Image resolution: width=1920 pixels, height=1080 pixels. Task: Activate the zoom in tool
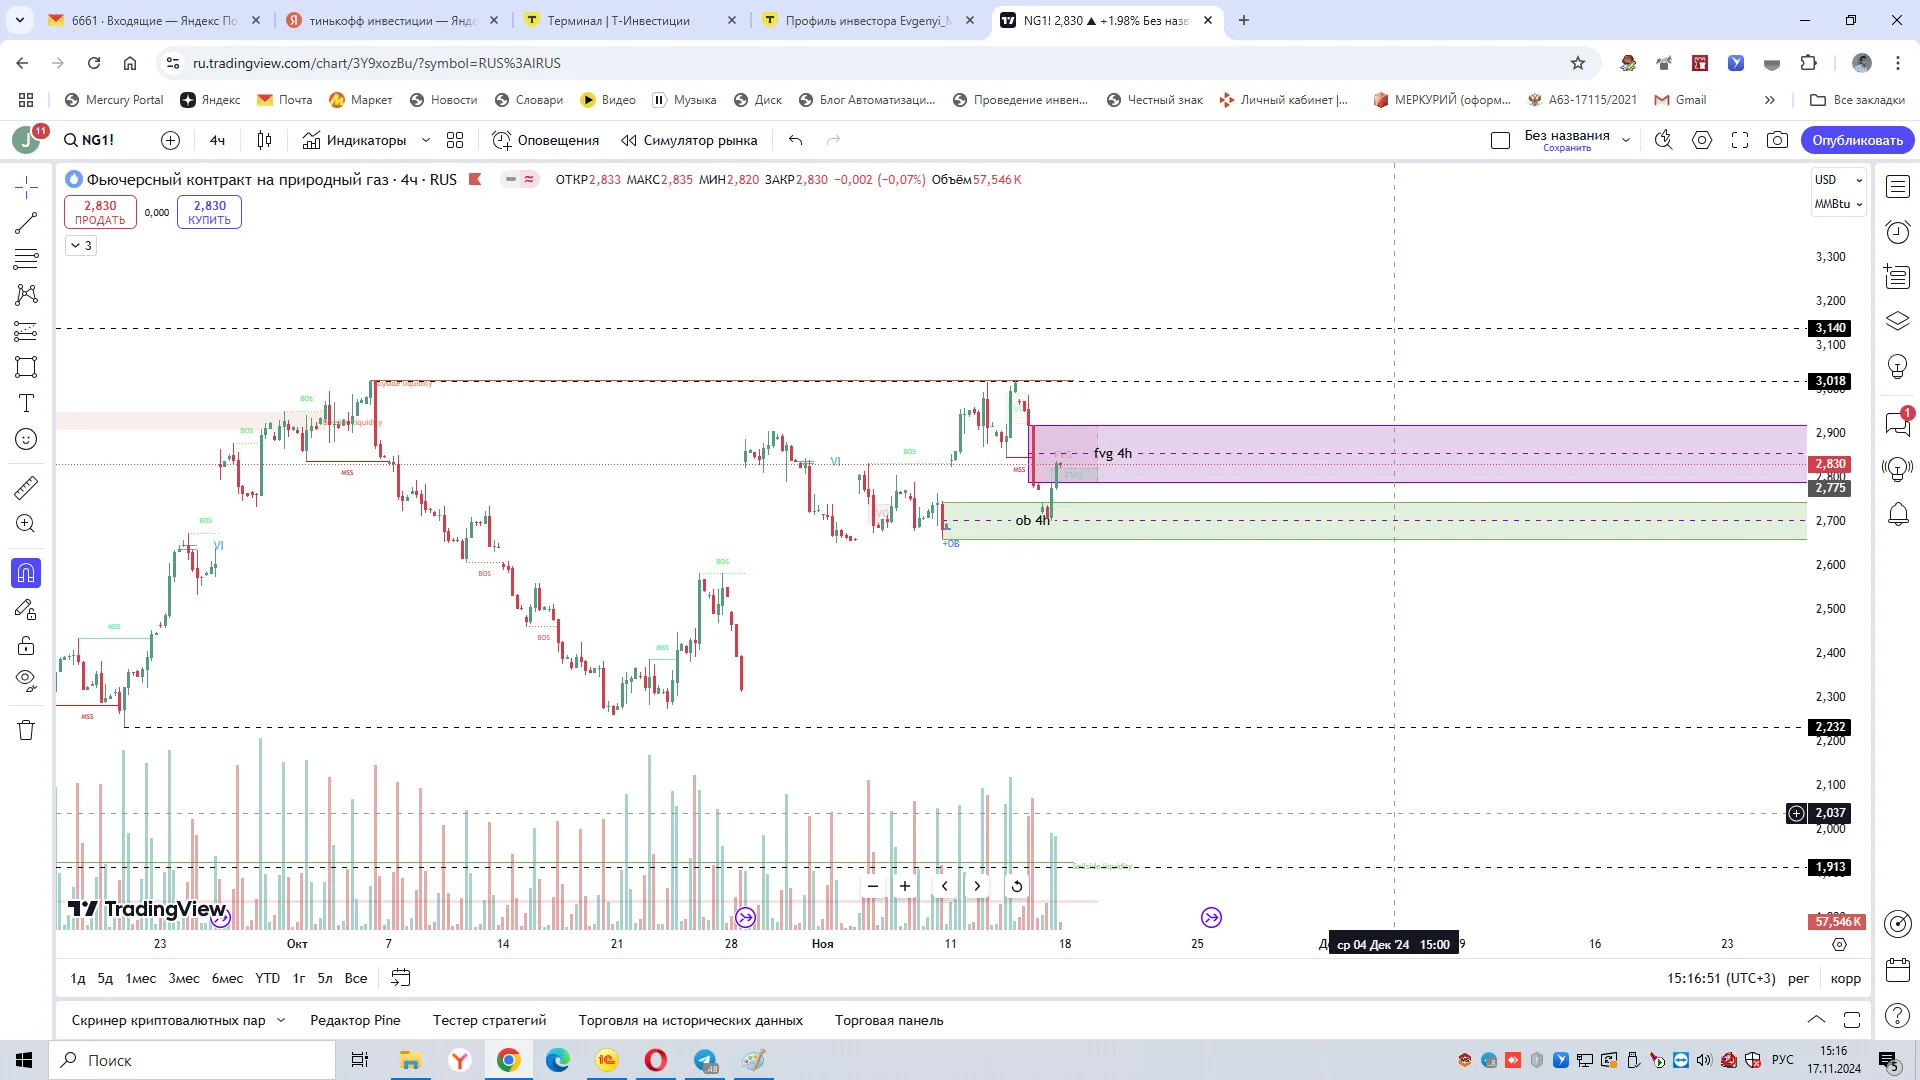[26, 524]
